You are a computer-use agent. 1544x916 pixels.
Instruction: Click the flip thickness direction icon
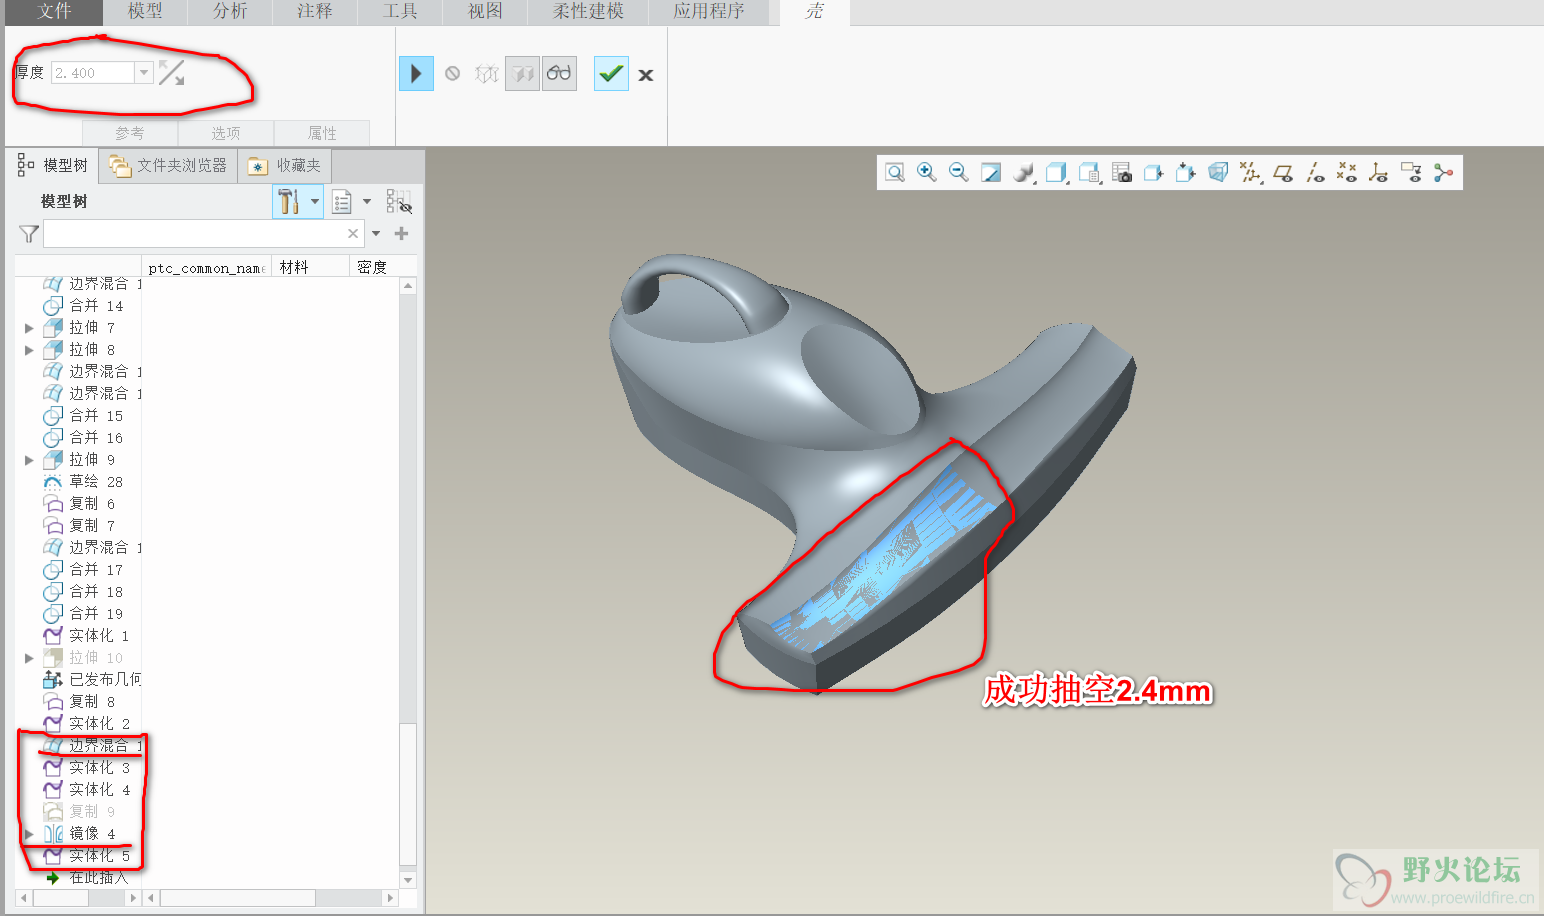(x=172, y=73)
